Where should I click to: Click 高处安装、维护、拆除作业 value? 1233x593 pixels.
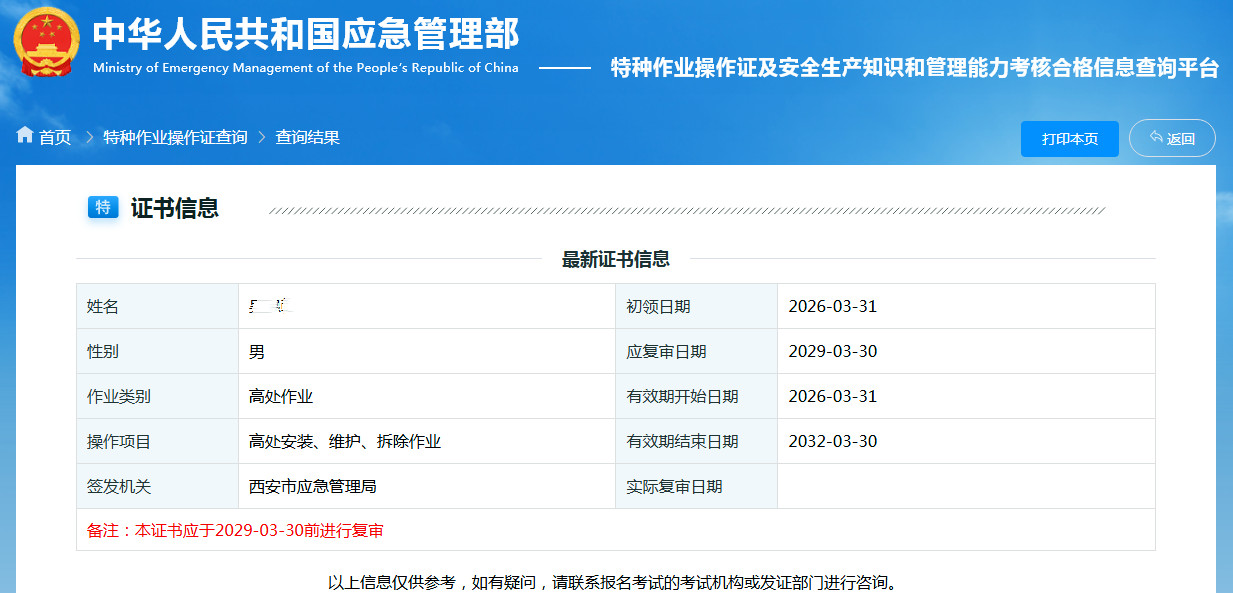[345, 441]
